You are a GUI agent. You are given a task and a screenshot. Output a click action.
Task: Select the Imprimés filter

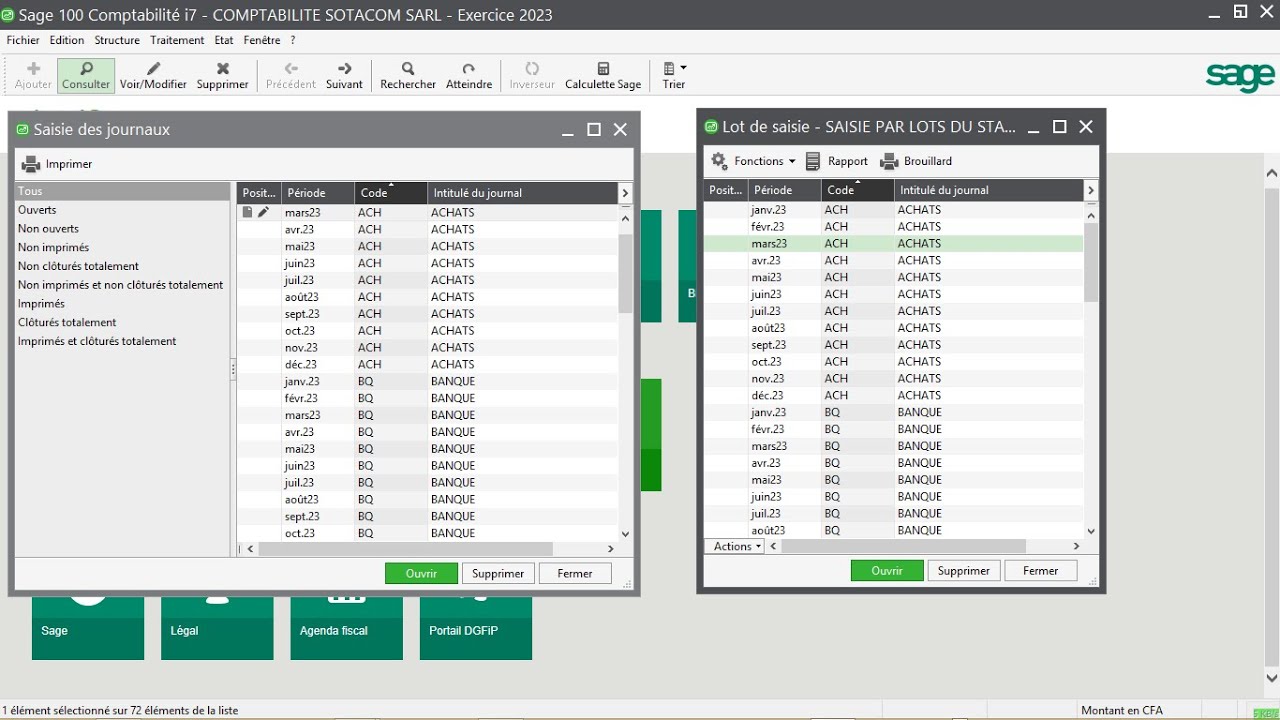click(x=41, y=304)
